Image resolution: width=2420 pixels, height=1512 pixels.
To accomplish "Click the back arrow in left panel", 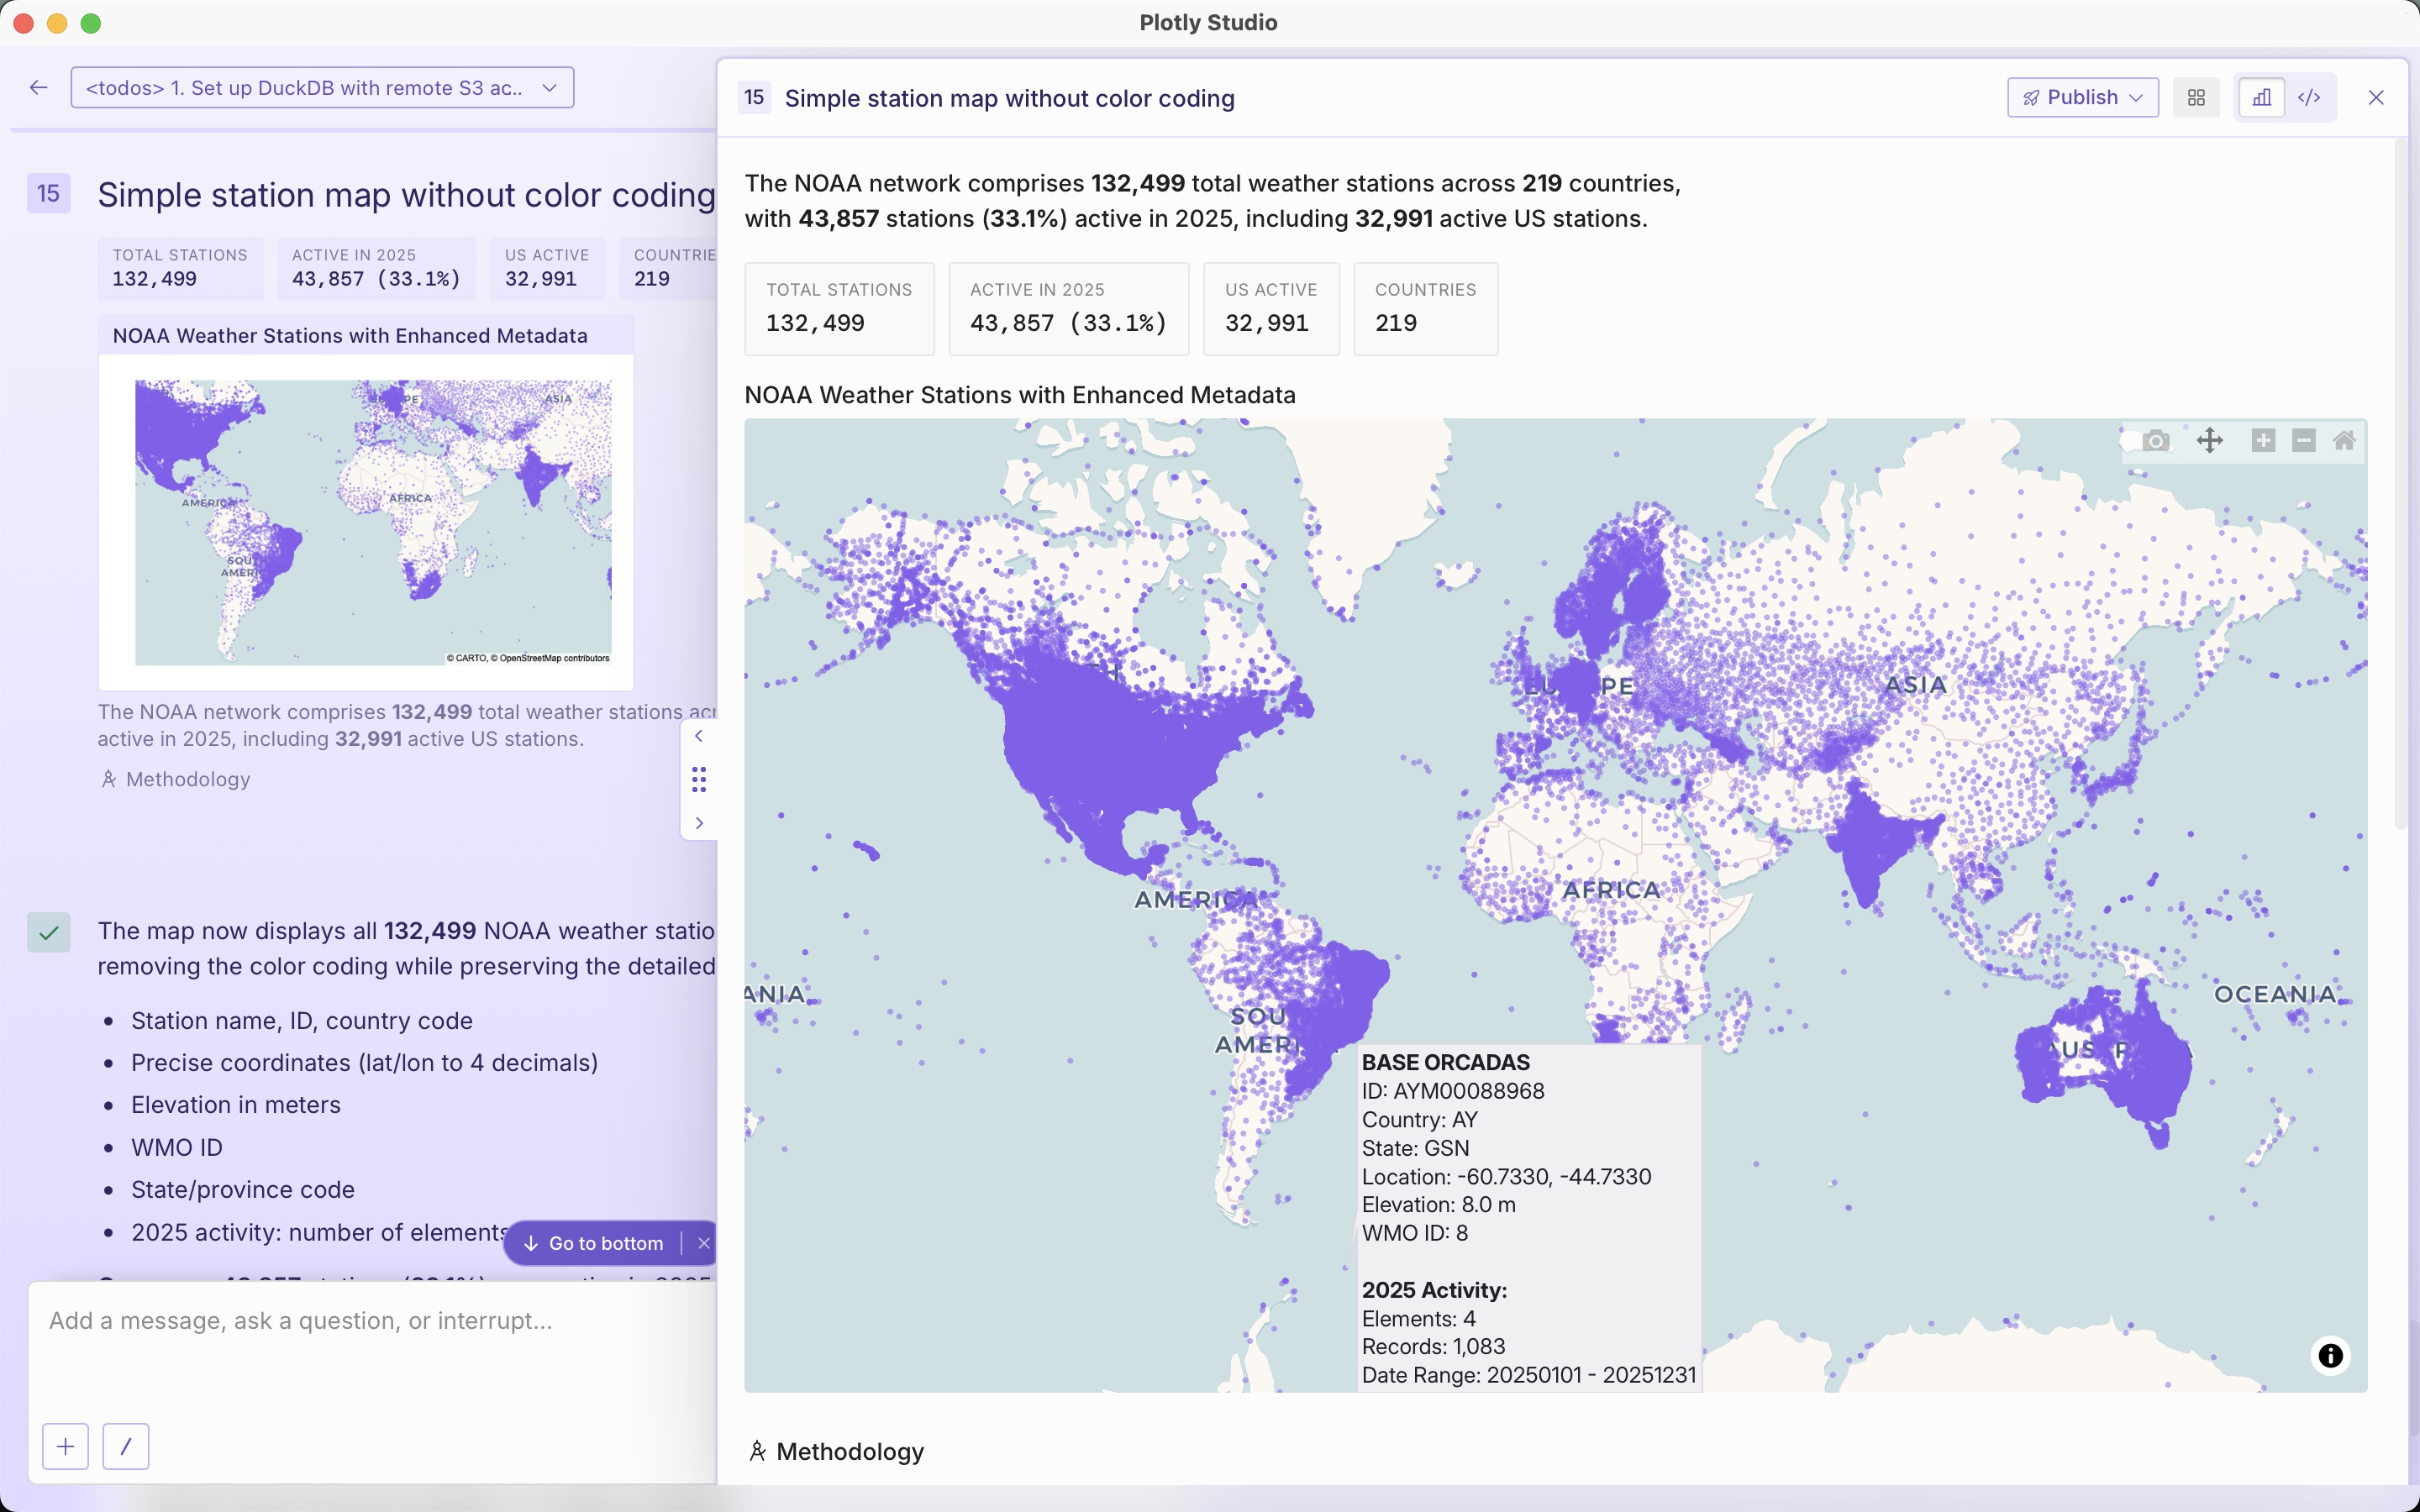I will coord(39,88).
